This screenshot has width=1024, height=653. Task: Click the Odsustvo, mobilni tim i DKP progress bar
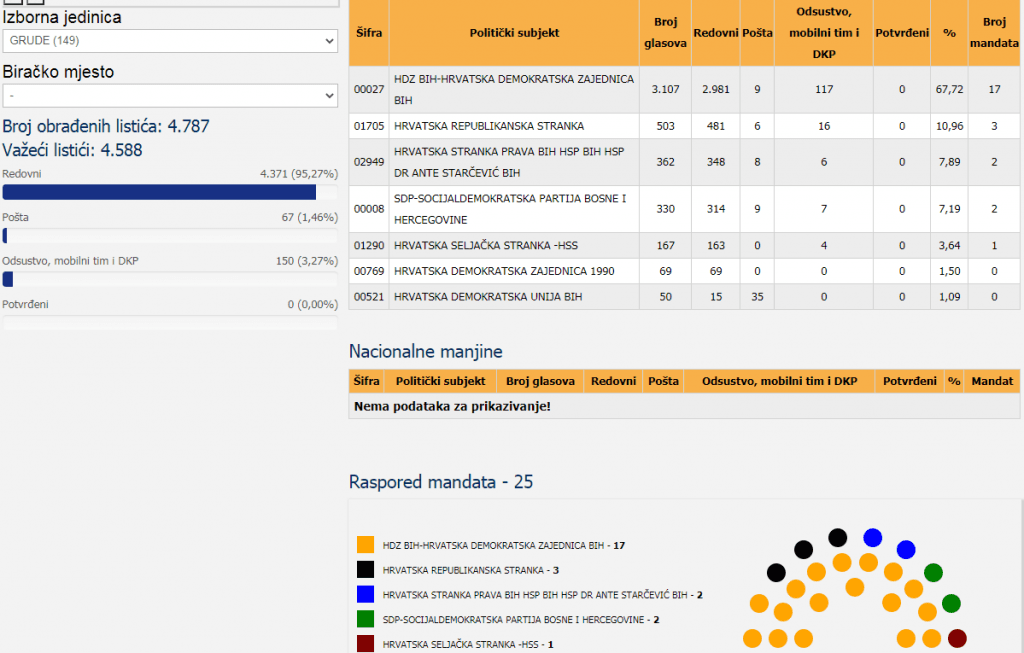[169, 279]
